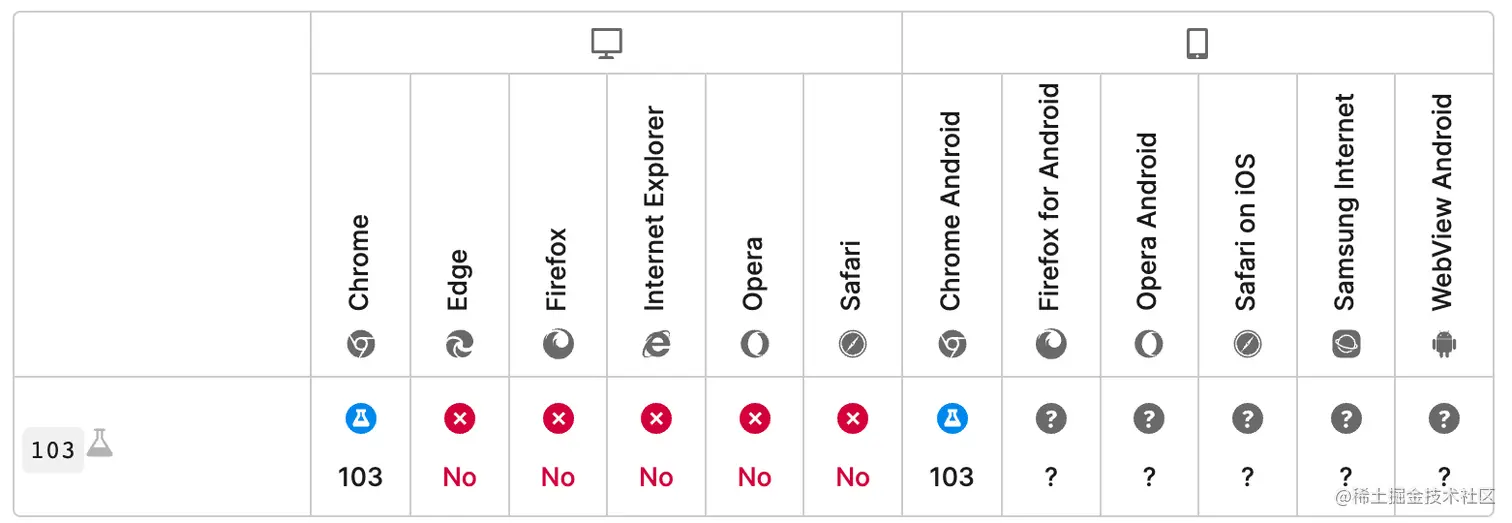1512x523 pixels.
Task: Click the mobile phone icon header
Action: [x=1197, y=43]
